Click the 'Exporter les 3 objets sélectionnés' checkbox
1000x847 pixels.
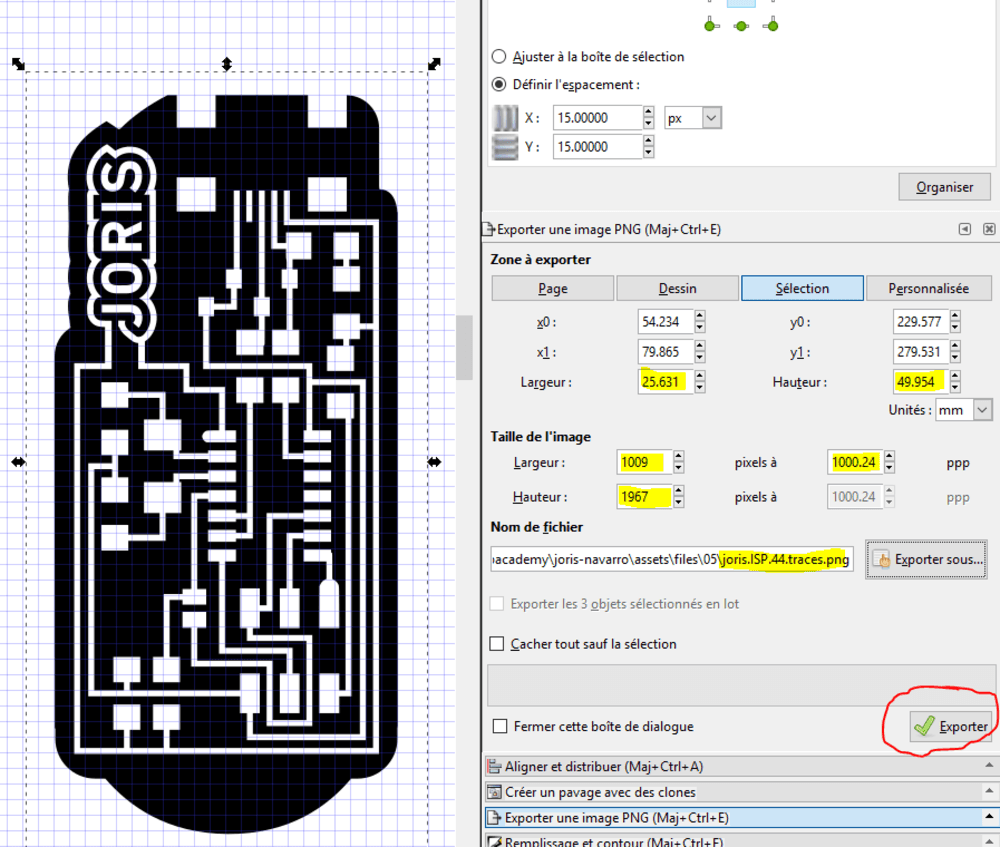pos(497,603)
